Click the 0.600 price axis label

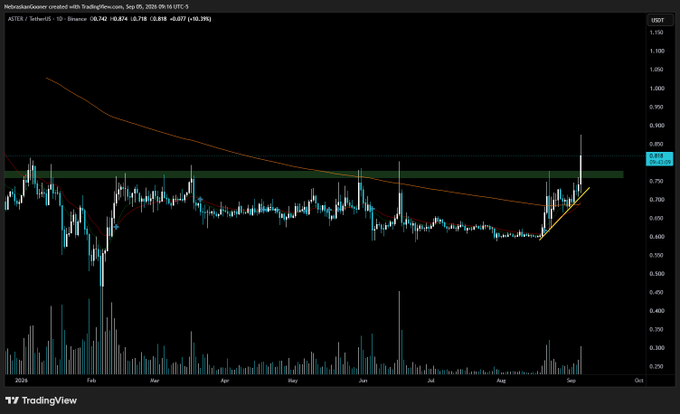click(657, 237)
